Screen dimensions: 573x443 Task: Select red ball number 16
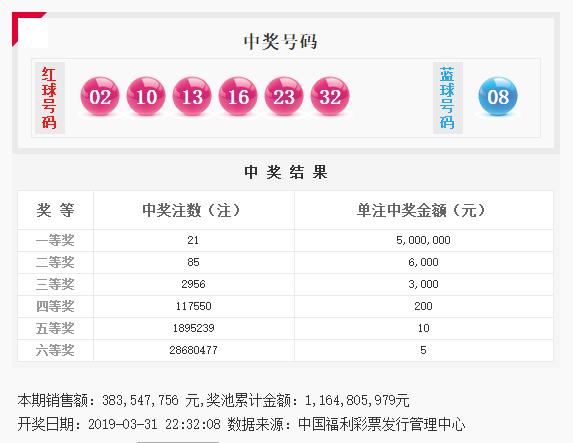click(x=238, y=96)
